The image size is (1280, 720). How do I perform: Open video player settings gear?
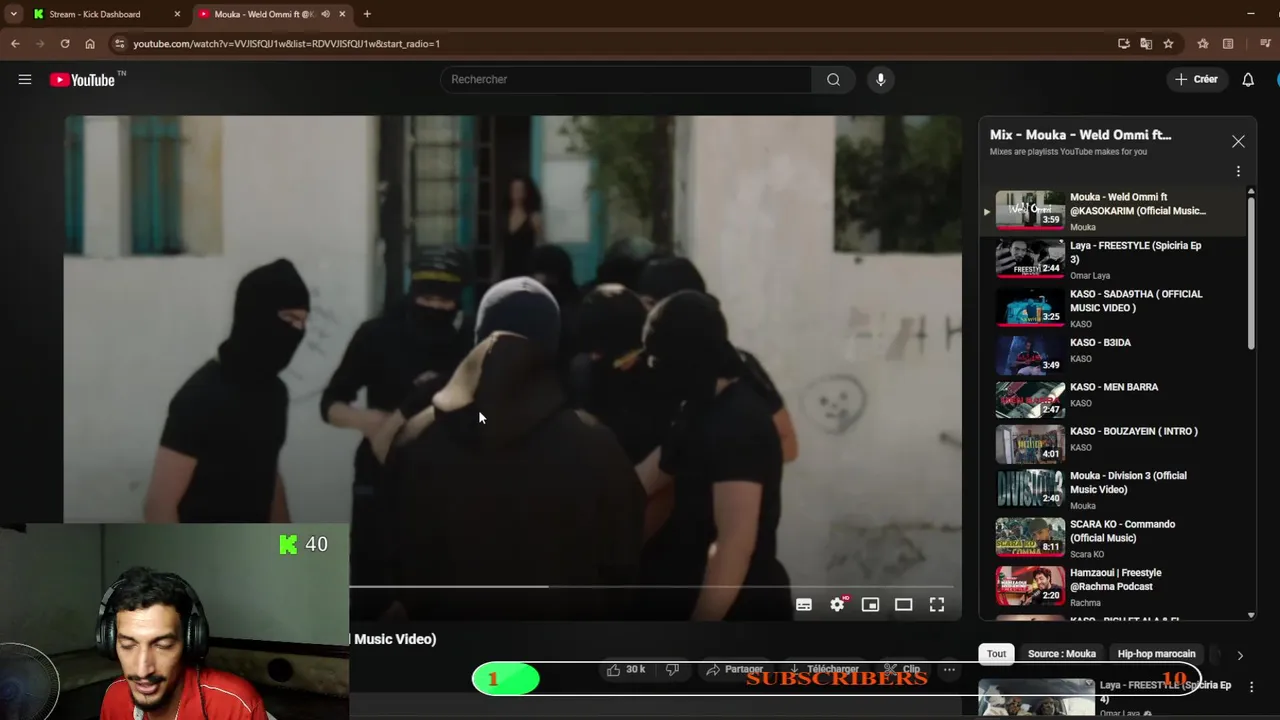(838, 604)
